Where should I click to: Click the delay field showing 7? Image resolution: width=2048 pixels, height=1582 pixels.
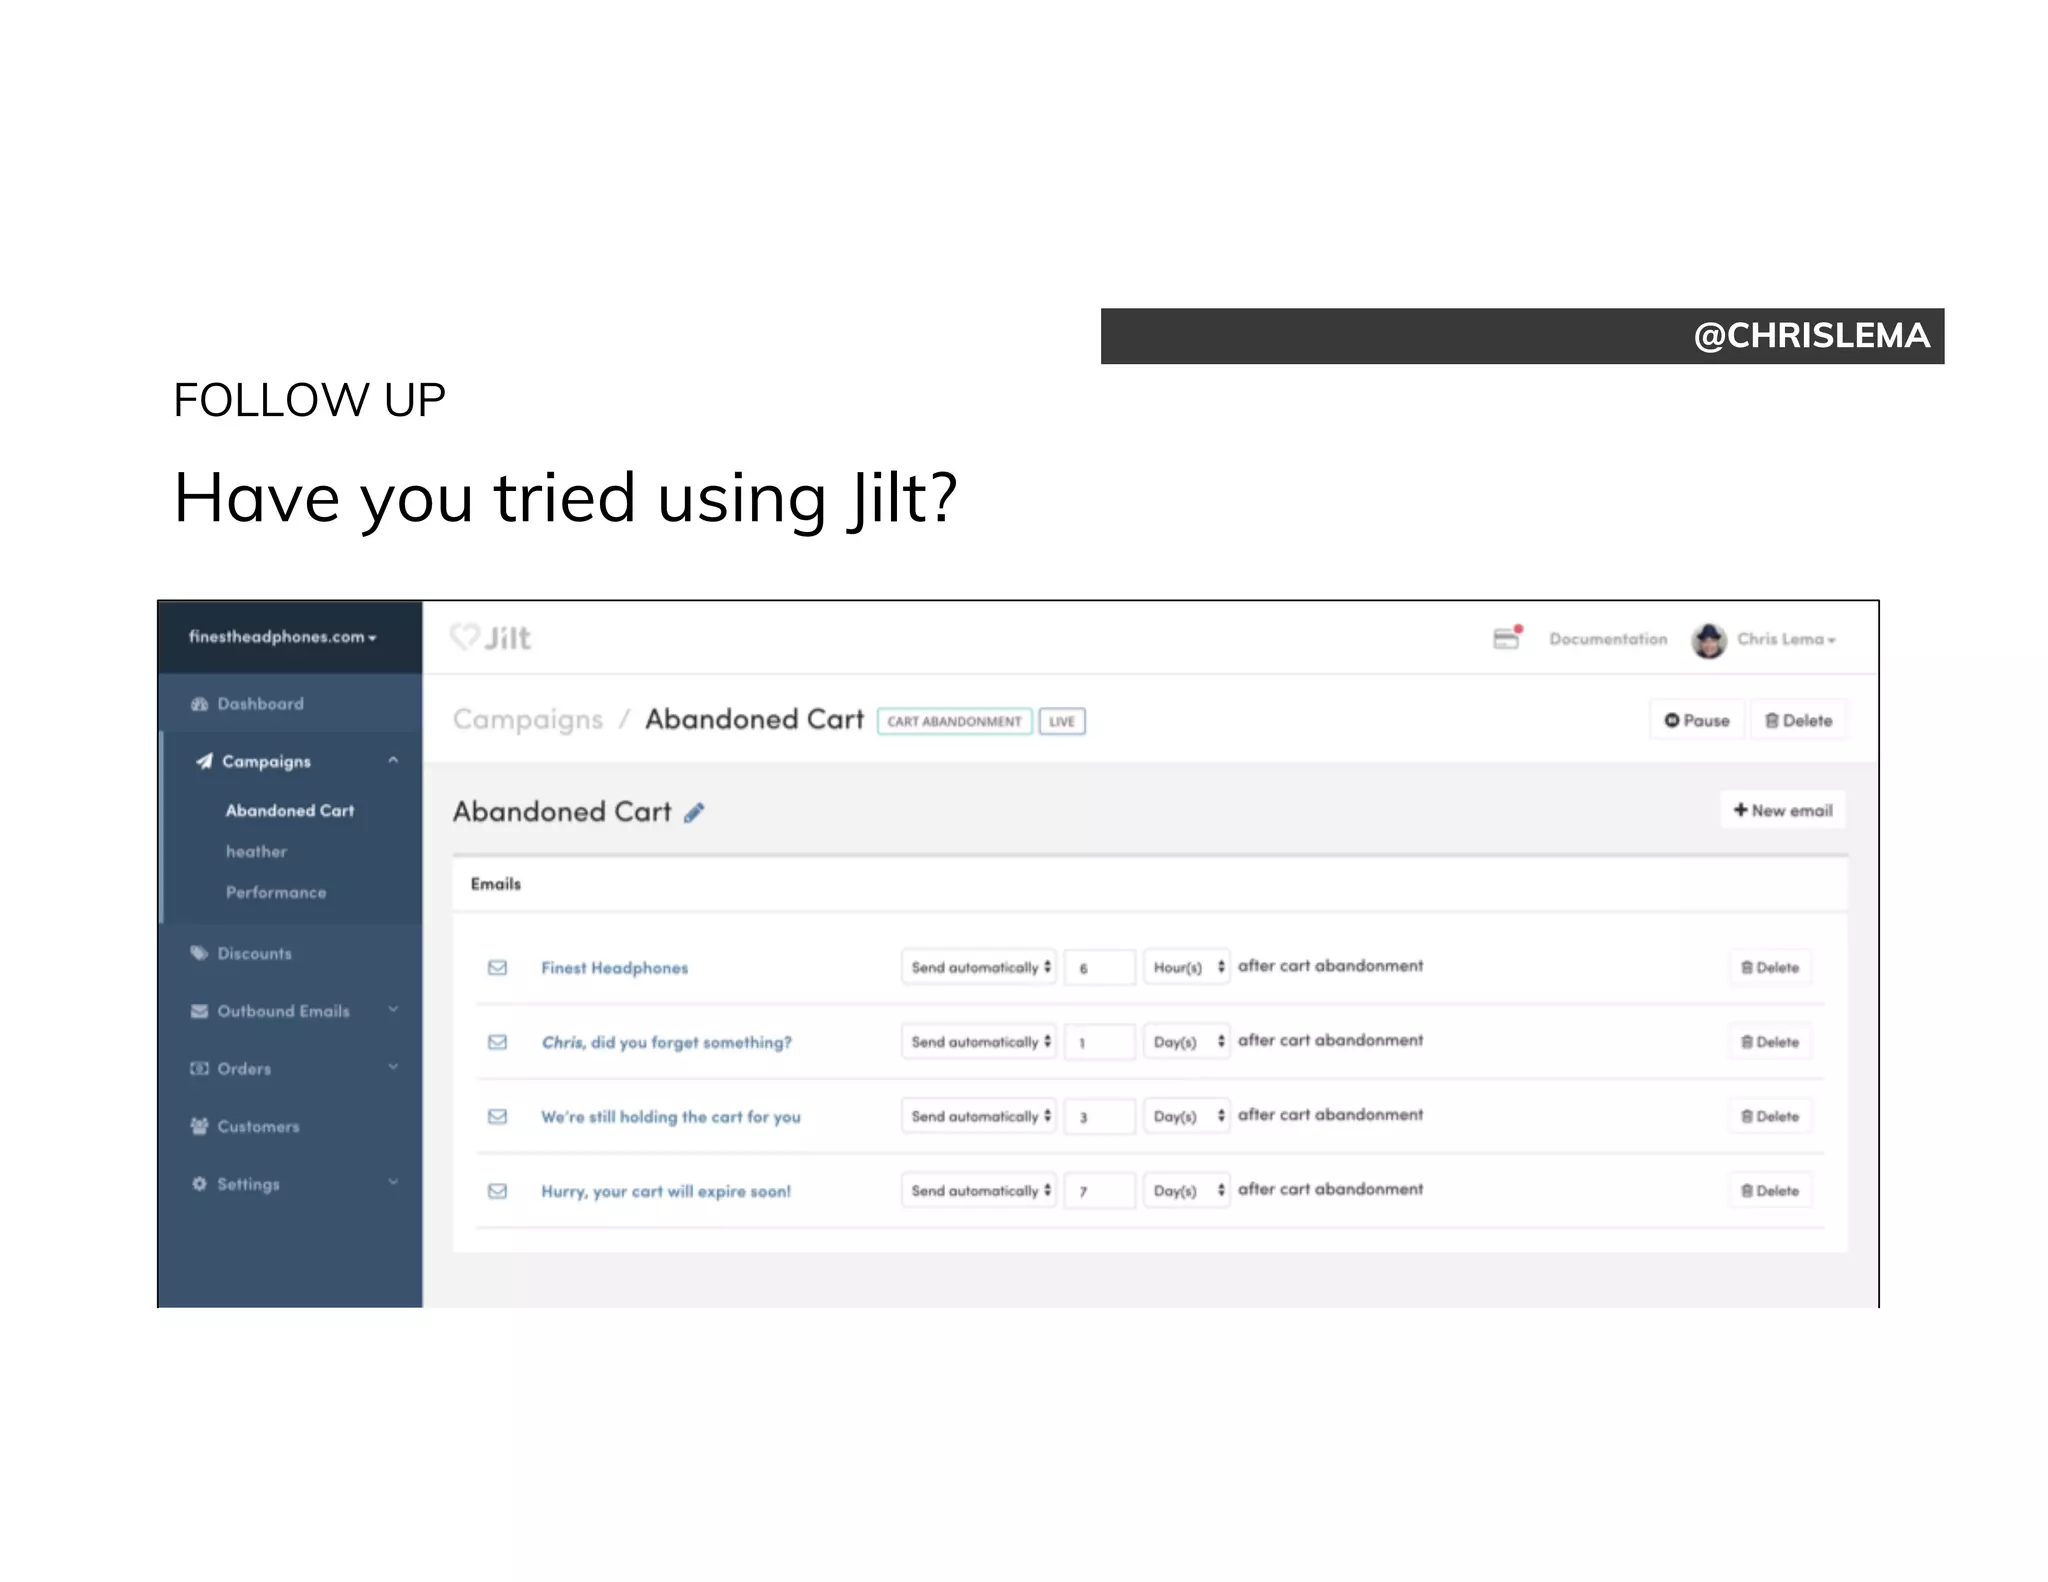click(1100, 1190)
